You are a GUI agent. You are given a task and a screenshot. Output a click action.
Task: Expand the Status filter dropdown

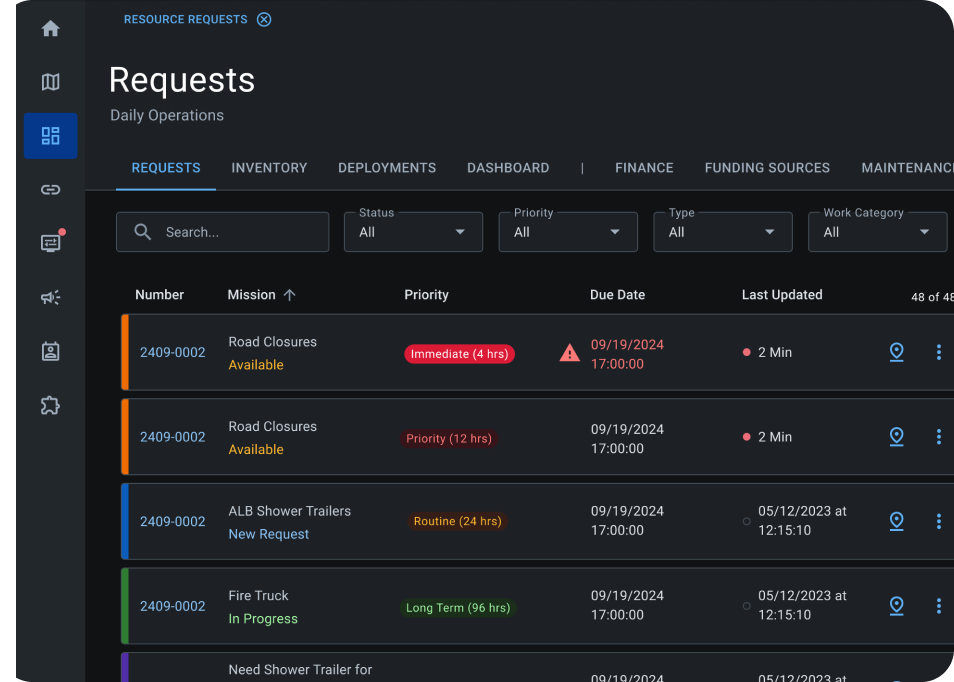413,232
